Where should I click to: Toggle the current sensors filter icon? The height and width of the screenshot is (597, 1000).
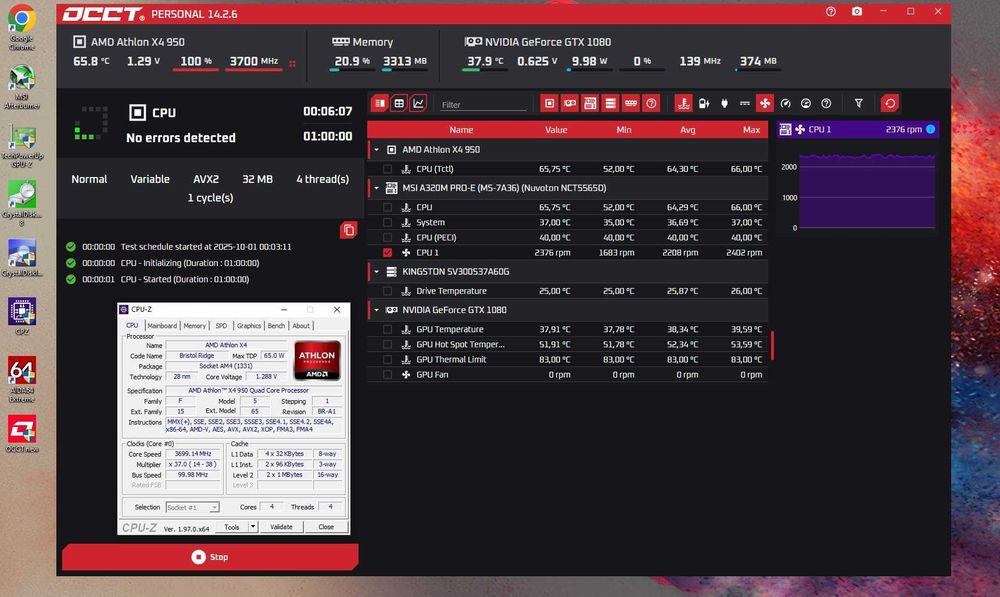tap(744, 103)
